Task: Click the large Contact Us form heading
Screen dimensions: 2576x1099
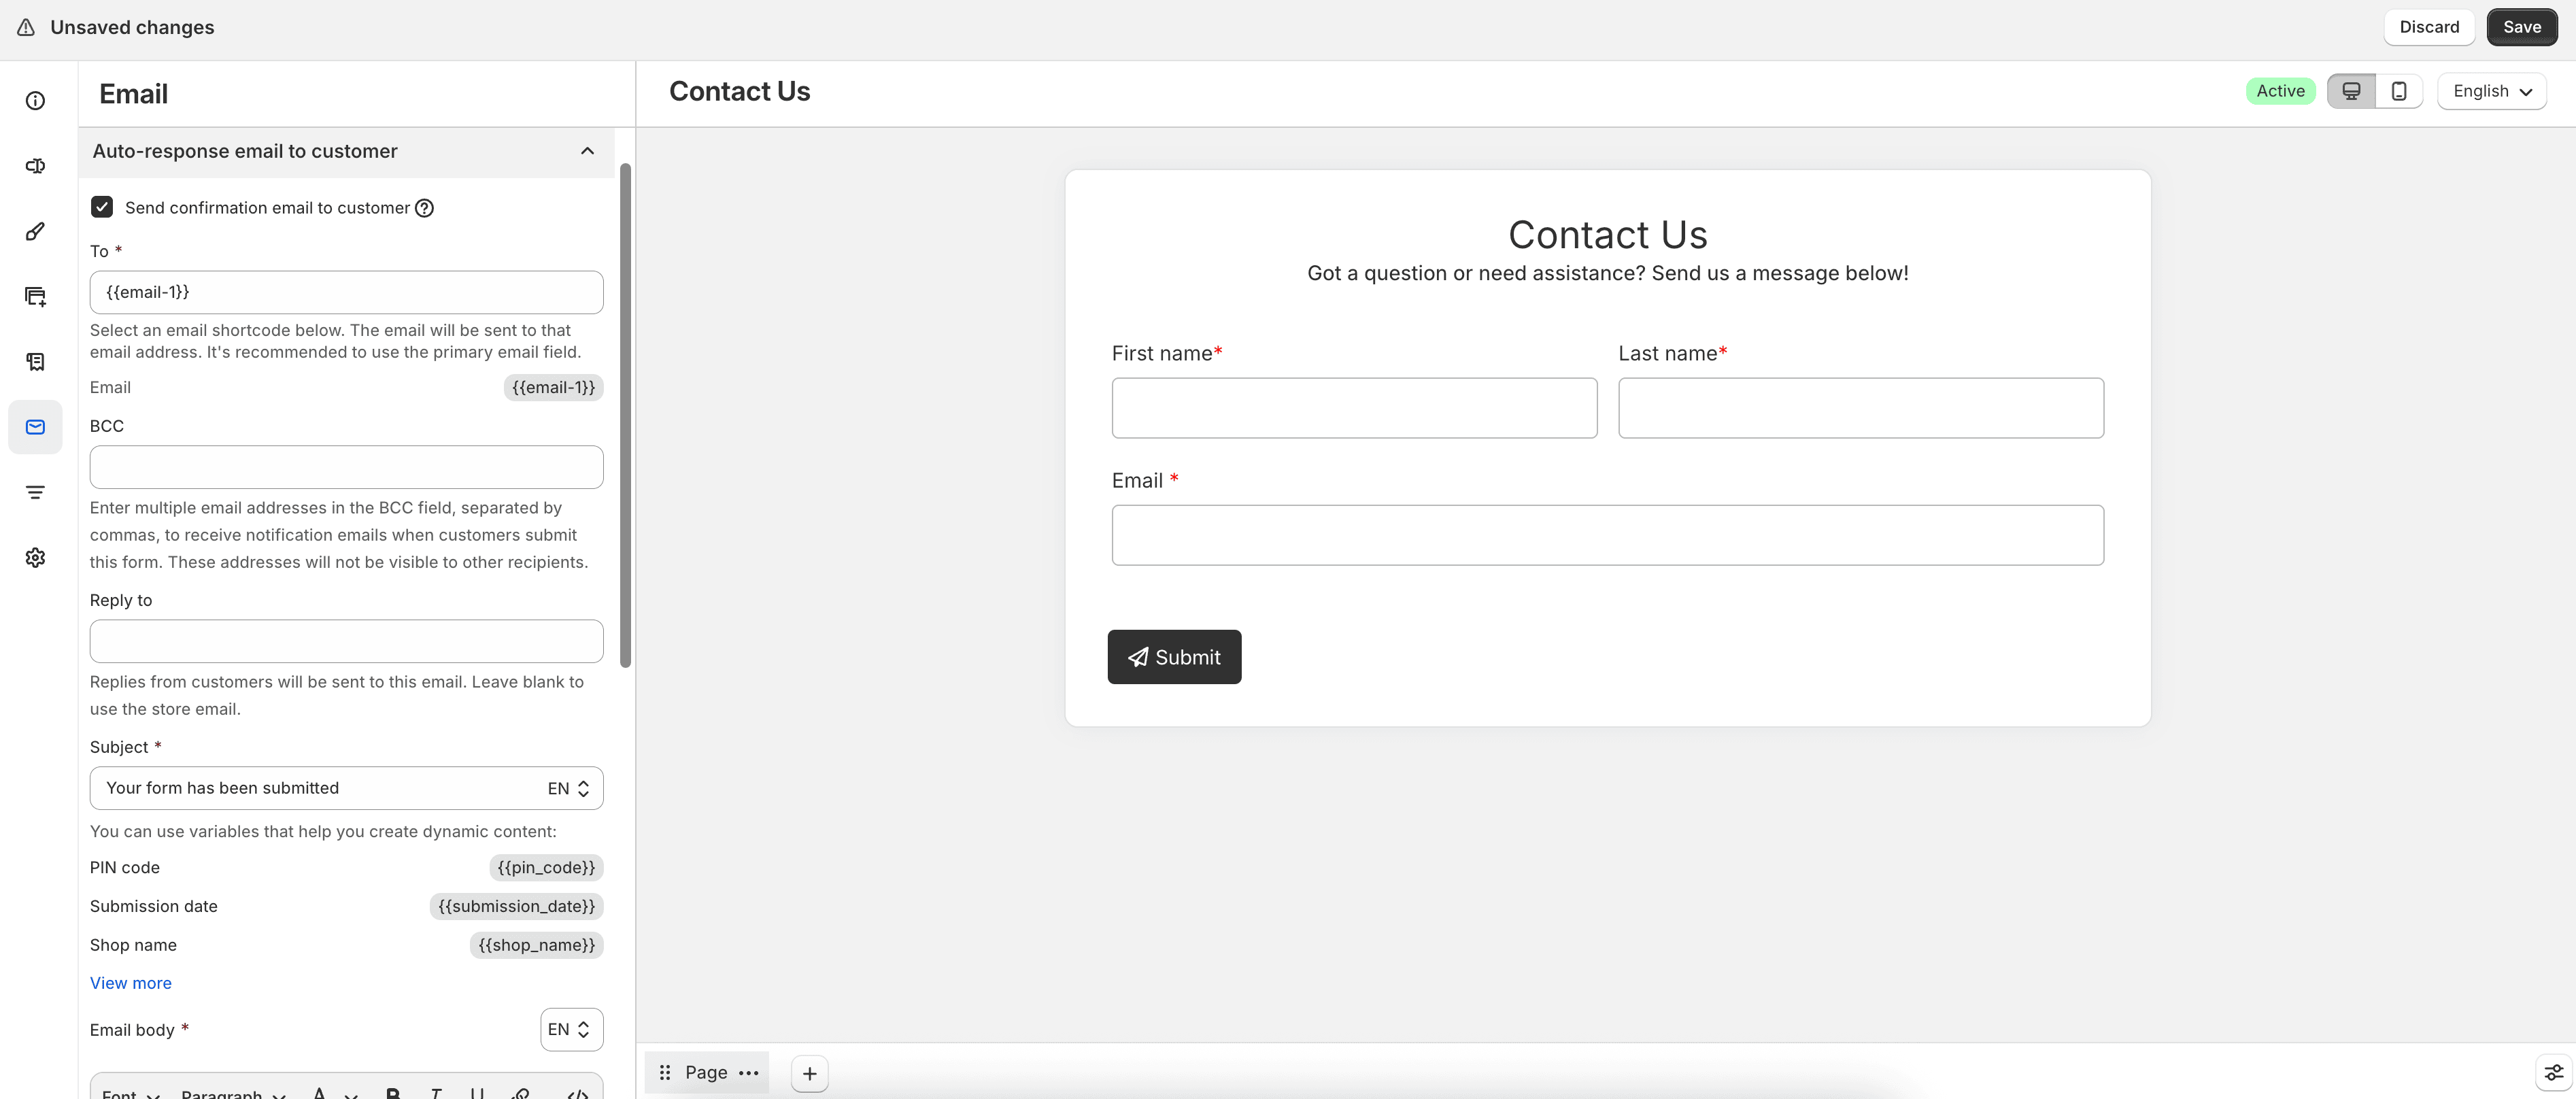Action: pos(1607,235)
